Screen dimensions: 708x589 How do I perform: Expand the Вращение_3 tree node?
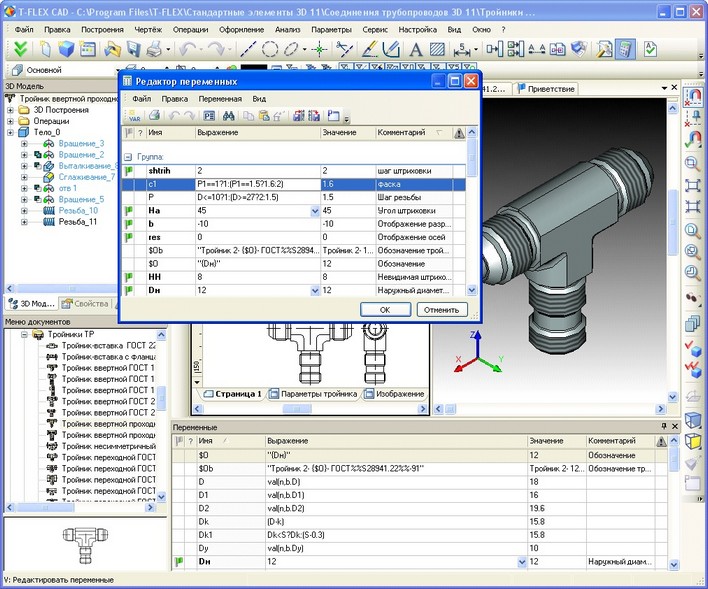[24, 144]
